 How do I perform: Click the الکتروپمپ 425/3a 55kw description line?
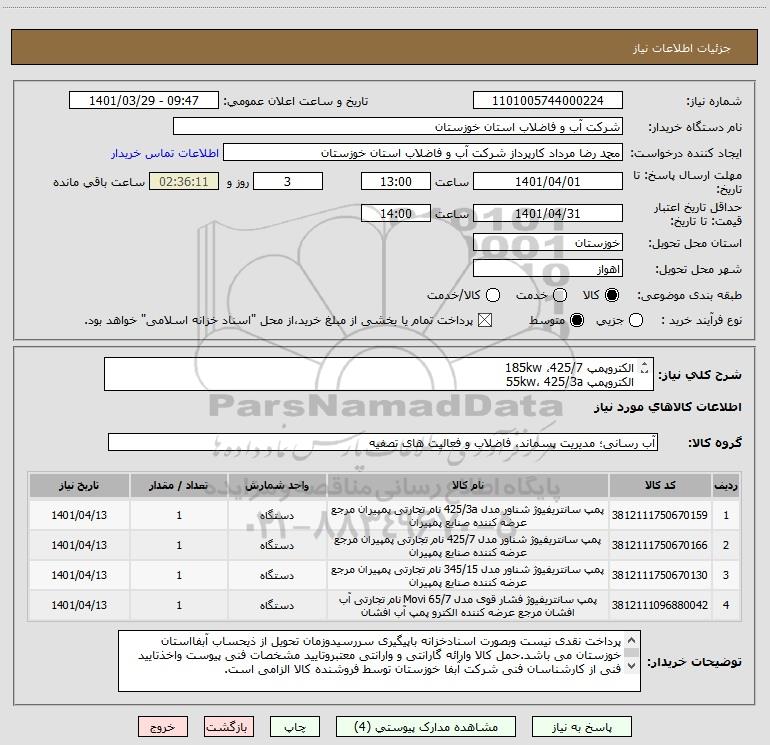(570, 382)
